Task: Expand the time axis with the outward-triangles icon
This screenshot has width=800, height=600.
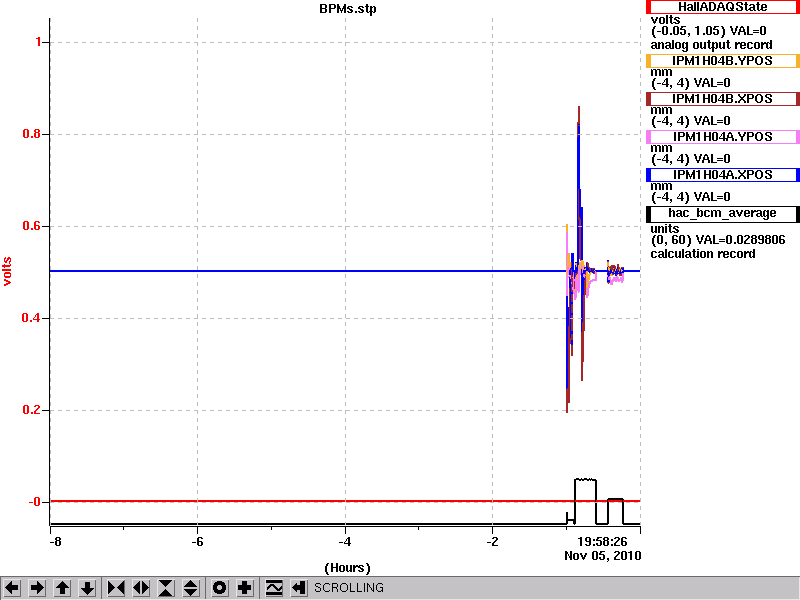Action: (141, 588)
